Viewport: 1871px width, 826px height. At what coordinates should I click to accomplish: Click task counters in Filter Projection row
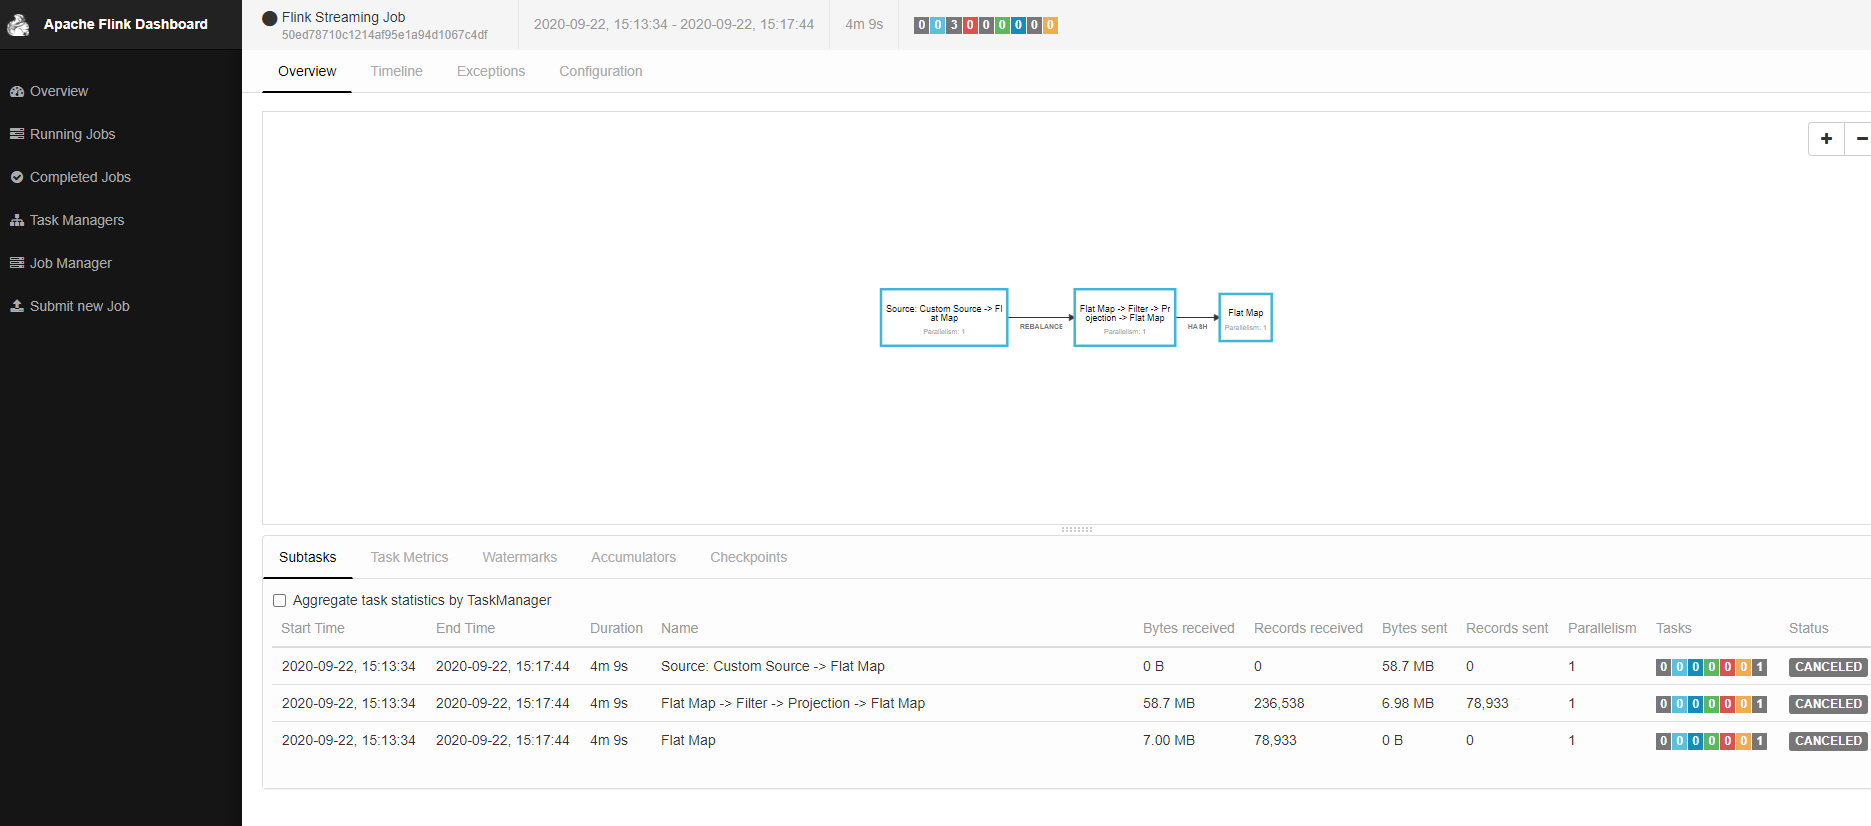click(x=1711, y=704)
